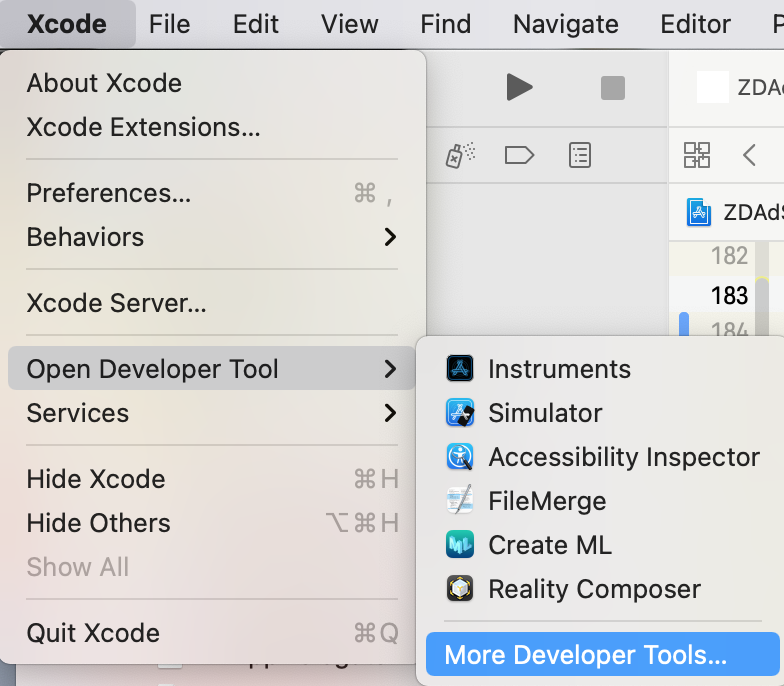This screenshot has height=686, width=784.
Task: Choose About Xcode
Action: coord(212,83)
